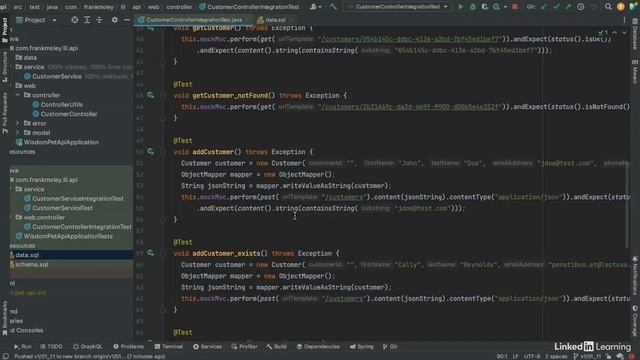
Task: Open the Git tool window
Action: click(390, 347)
